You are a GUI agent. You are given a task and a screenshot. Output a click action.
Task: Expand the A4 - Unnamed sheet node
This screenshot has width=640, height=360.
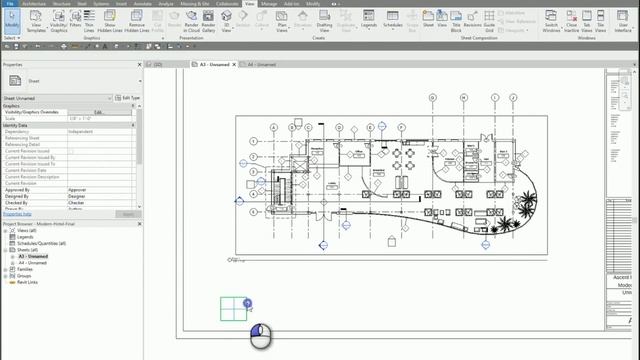pos(12,263)
